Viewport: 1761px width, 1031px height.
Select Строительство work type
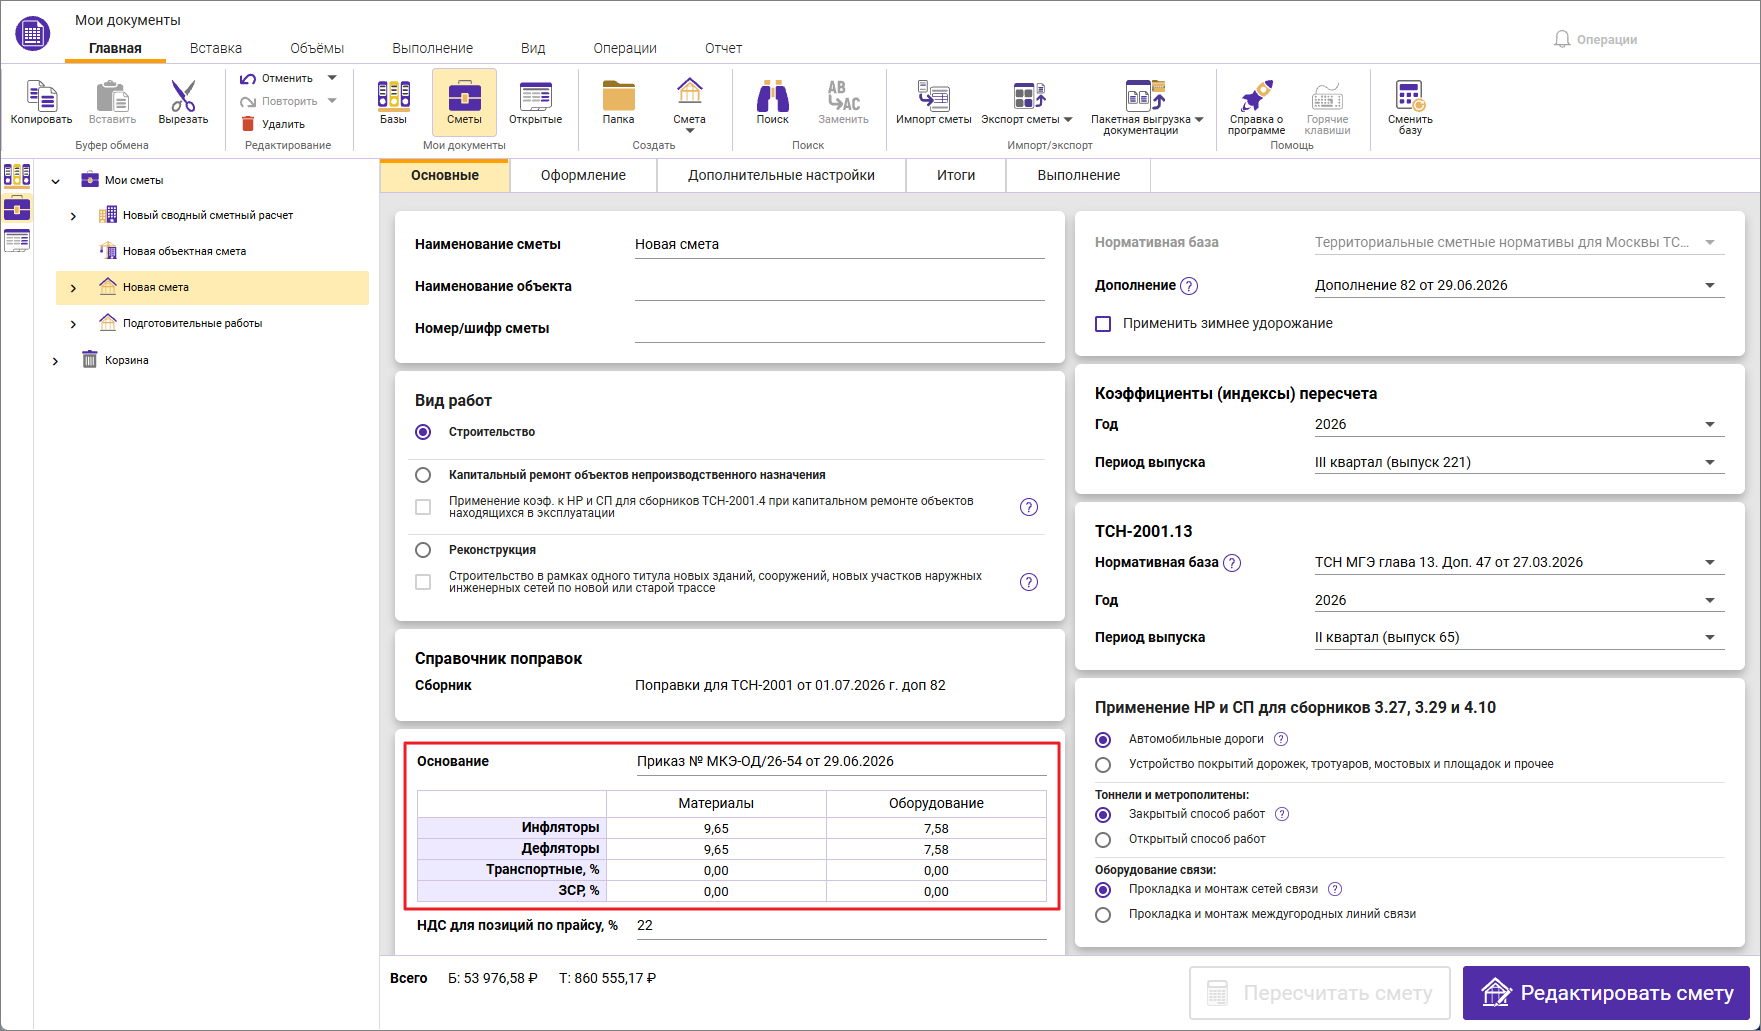(x=423, y=432)
